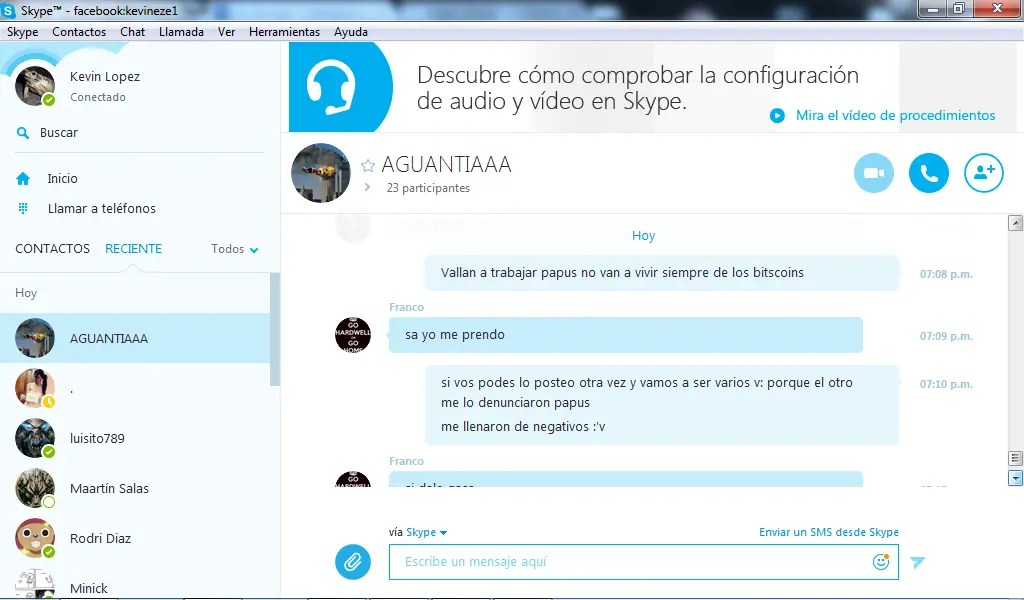This screenshot has height=600, width=1024.
Task: Click luisito789's avatar
Action: [x=35, y=438]
